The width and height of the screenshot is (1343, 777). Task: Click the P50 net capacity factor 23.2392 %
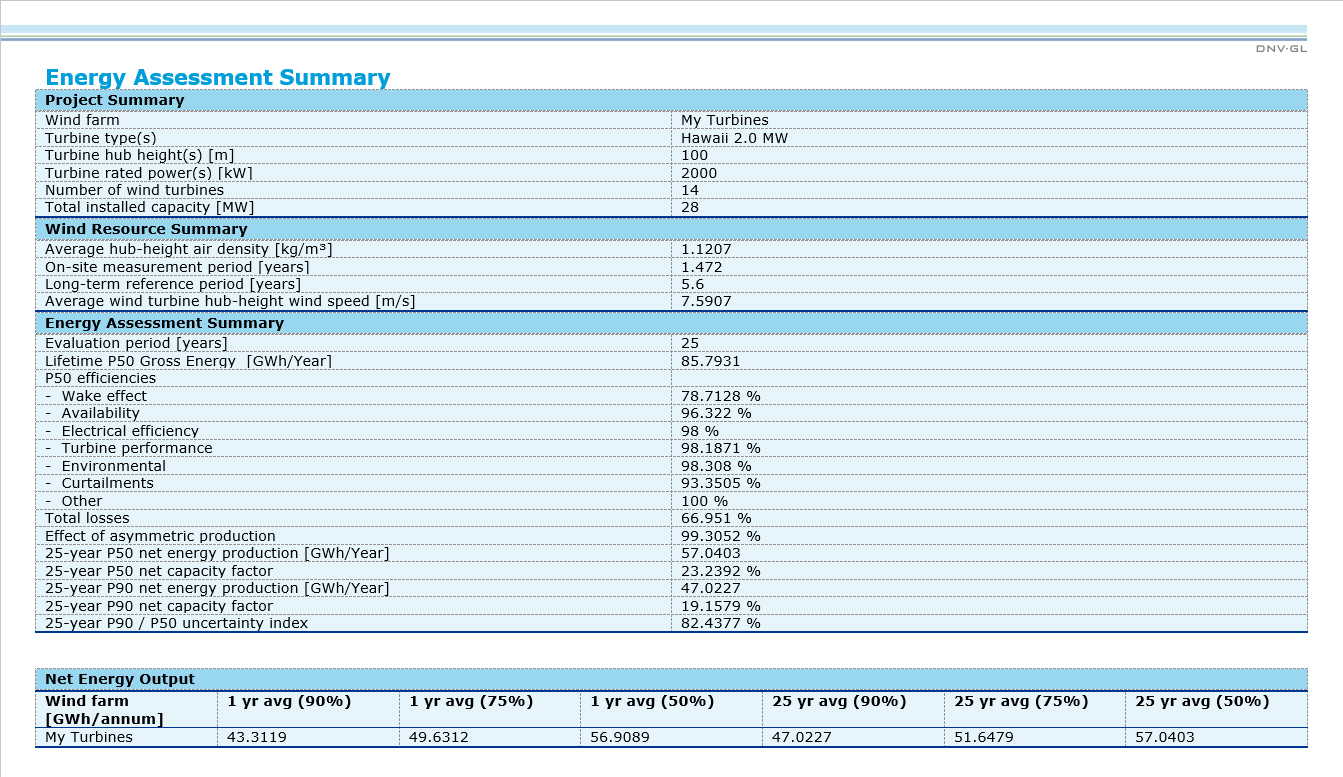point(720,571)
